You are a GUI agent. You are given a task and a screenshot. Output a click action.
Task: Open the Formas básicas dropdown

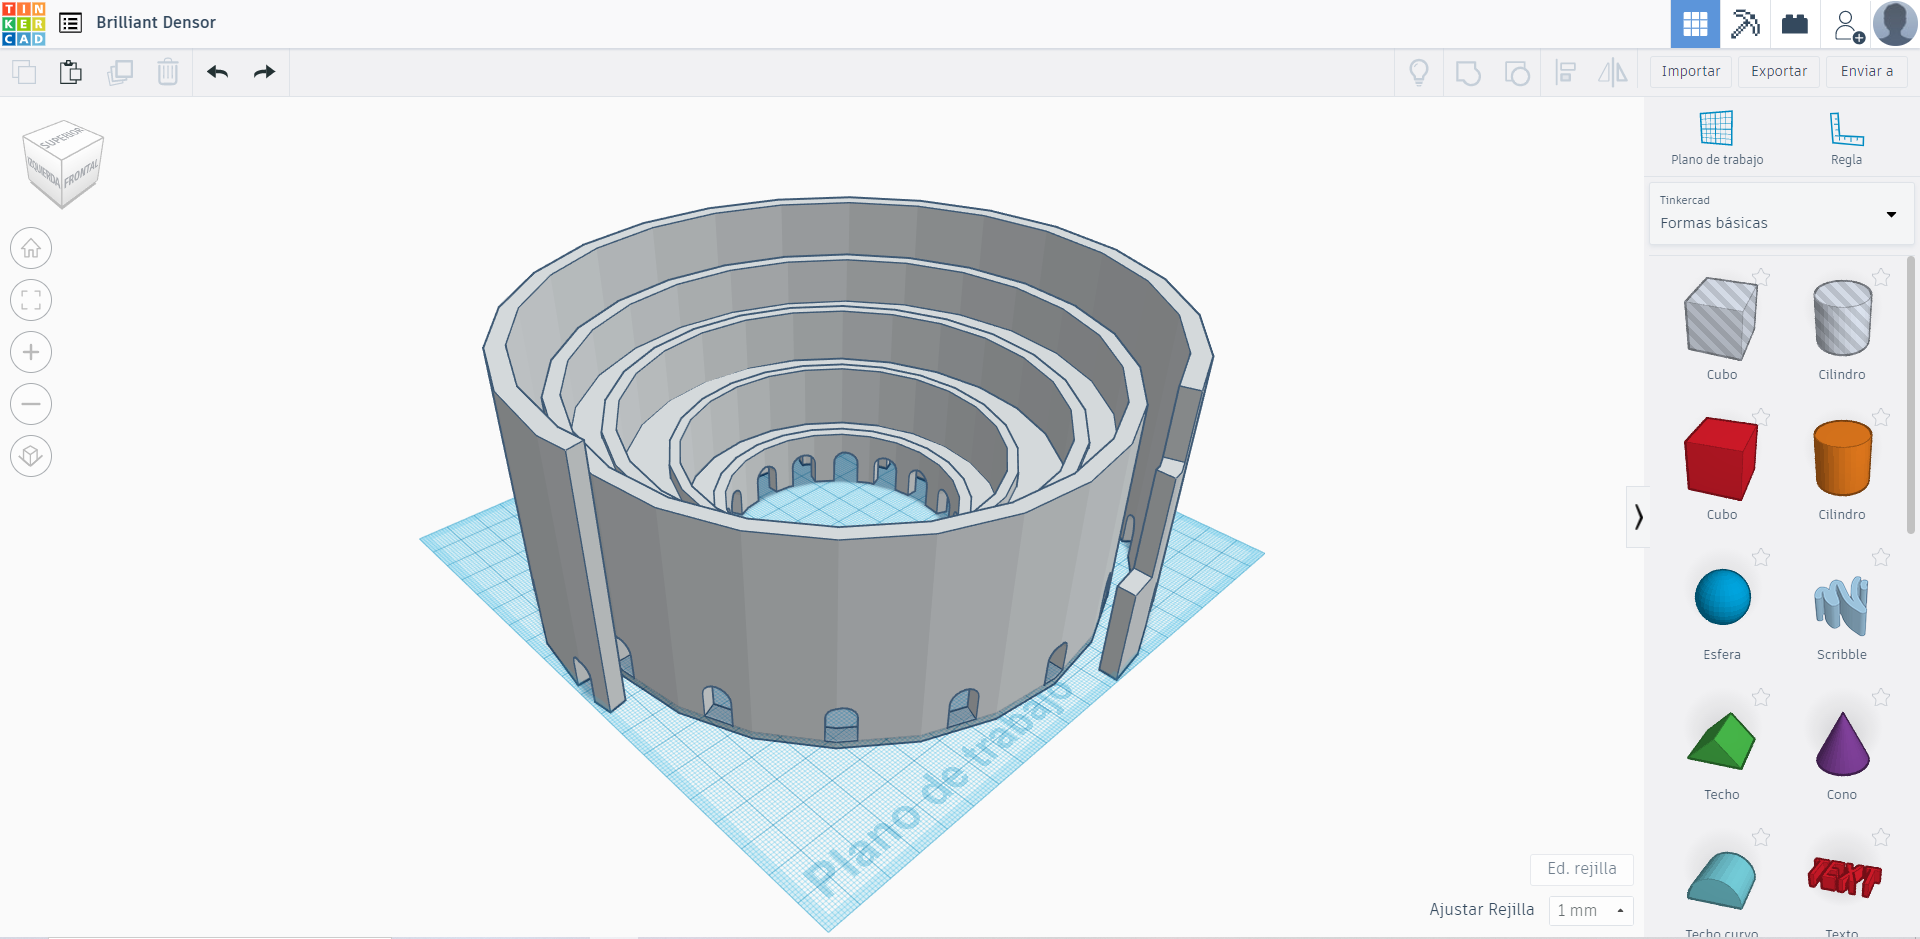pyautogui.click(x=1781, y=213)
